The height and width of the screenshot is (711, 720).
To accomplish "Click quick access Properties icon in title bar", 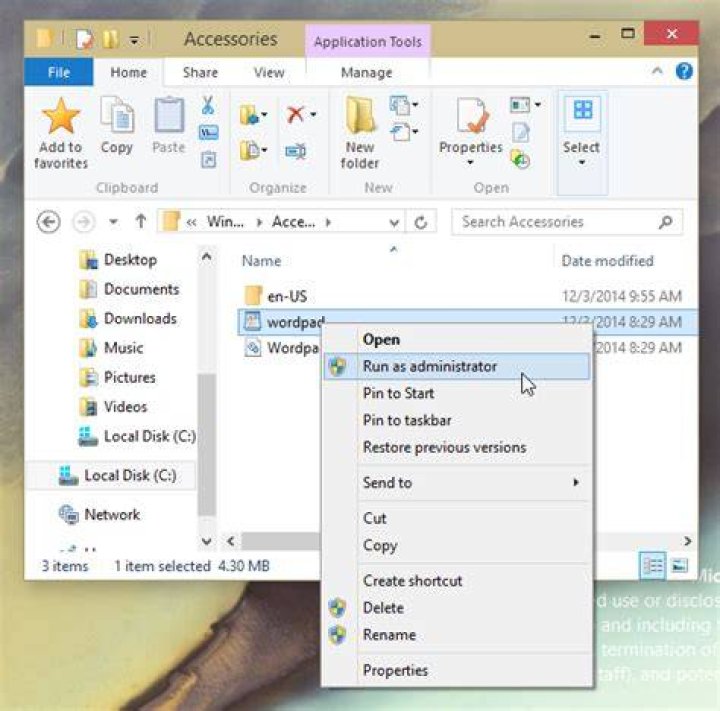I will (84, 40).
